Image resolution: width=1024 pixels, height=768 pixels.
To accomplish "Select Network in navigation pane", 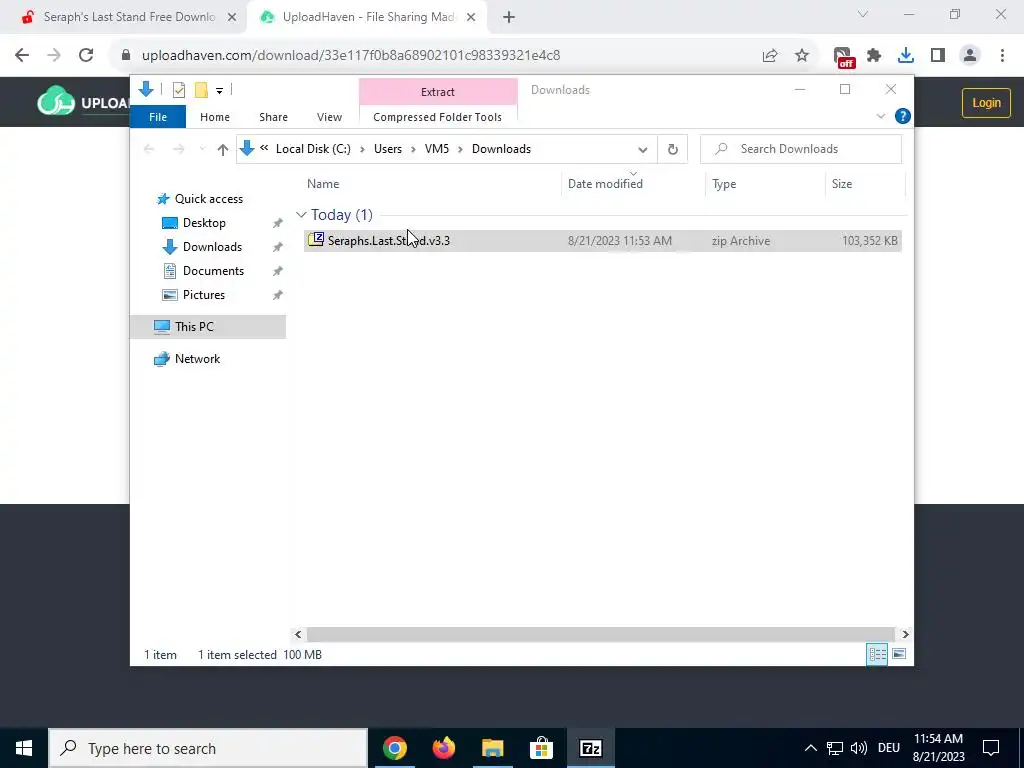I will tap(187, 359).
